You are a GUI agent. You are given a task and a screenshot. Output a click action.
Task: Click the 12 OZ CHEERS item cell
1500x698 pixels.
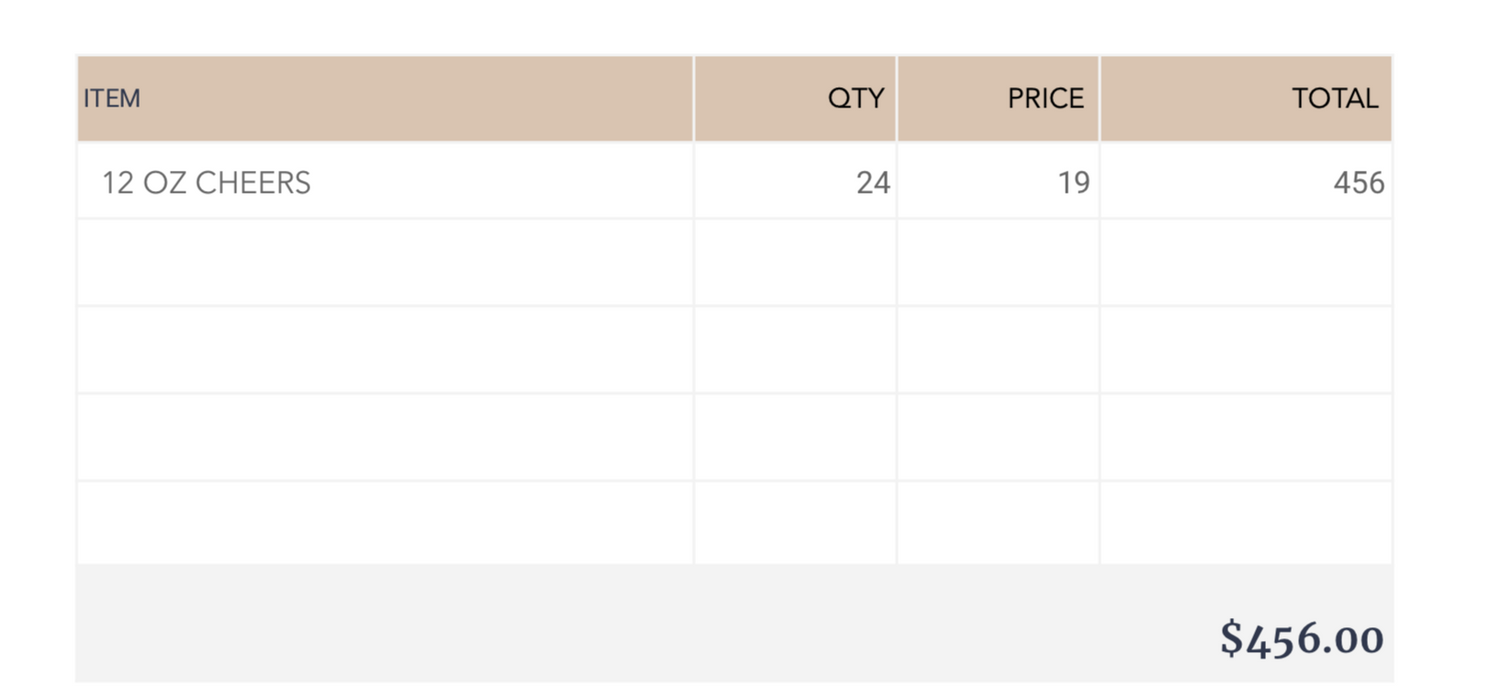coord(385,181)
